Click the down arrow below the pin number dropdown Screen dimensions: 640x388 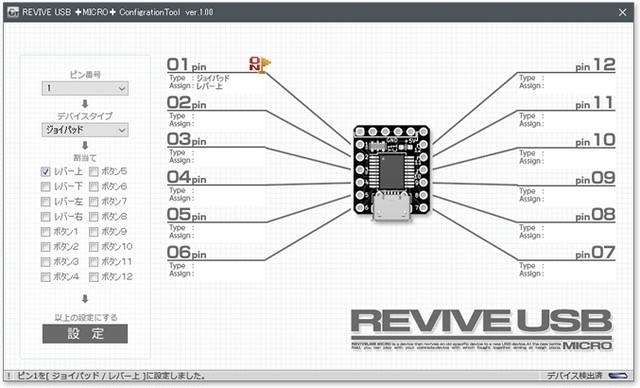(85, 104)
